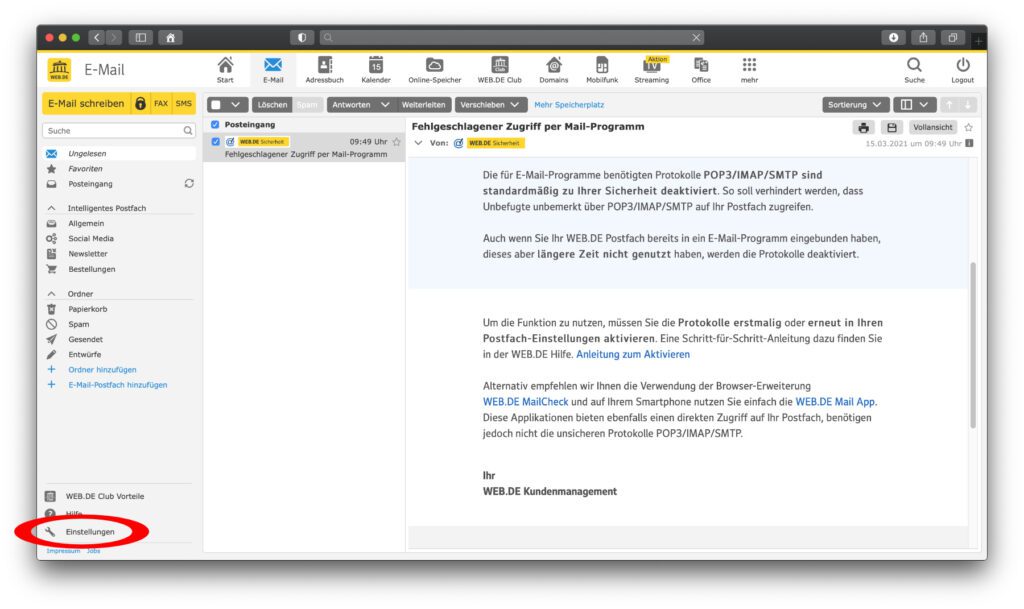Uncheck the WEB.DE Sicherheit message checkbox
The width and height of the screenshot is (1024, 609).
216,142
